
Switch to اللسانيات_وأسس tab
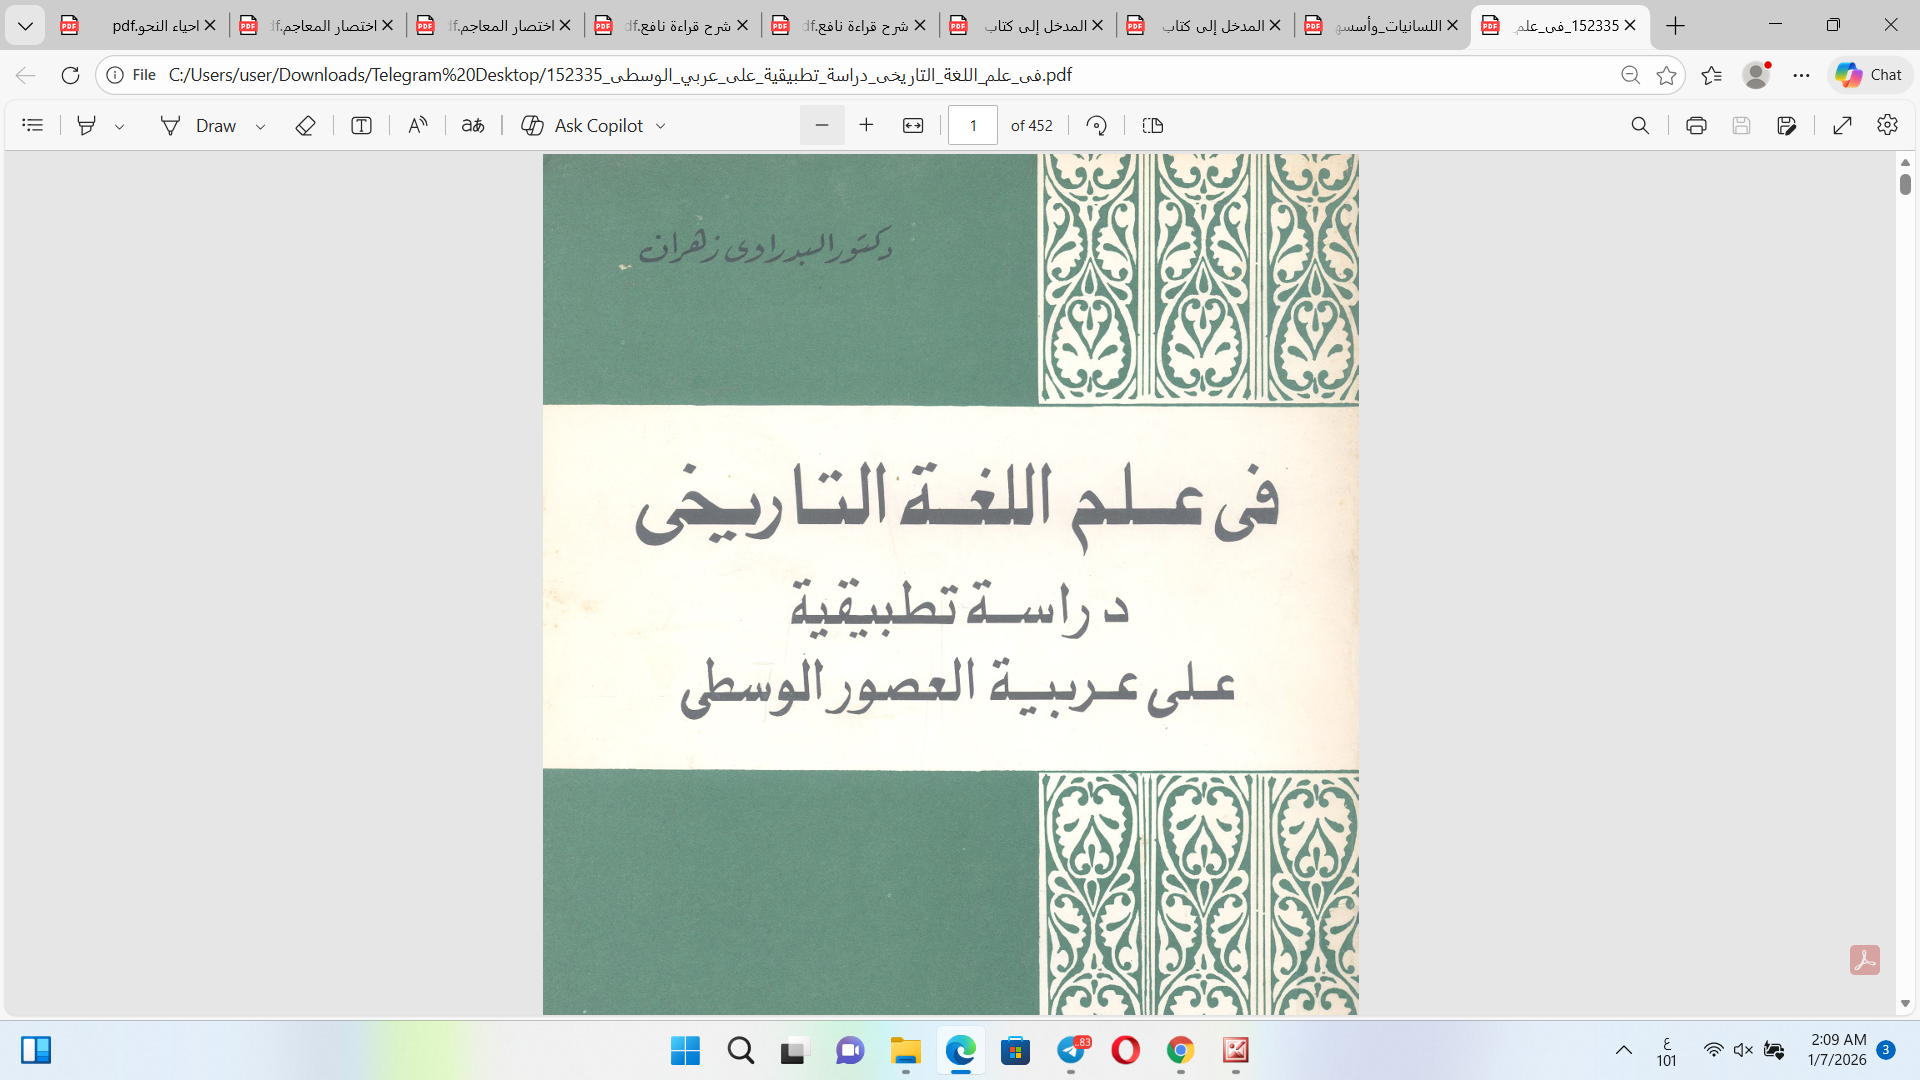[x=1384, y=26]
